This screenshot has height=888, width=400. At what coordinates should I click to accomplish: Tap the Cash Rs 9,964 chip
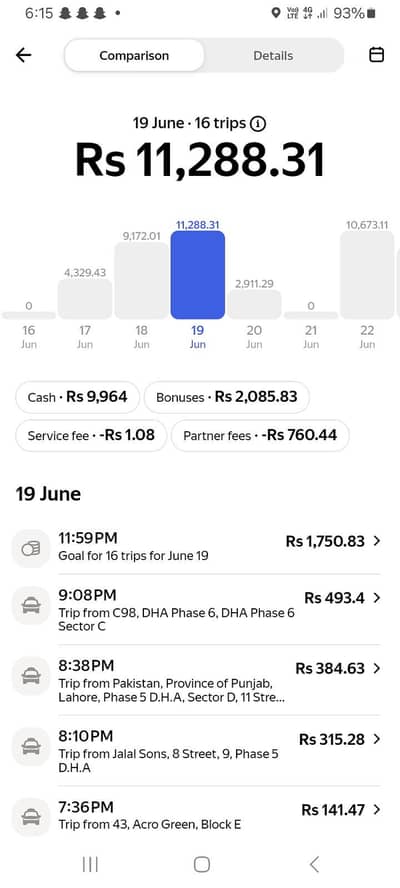pyautogui.click(x=78, y=397)
